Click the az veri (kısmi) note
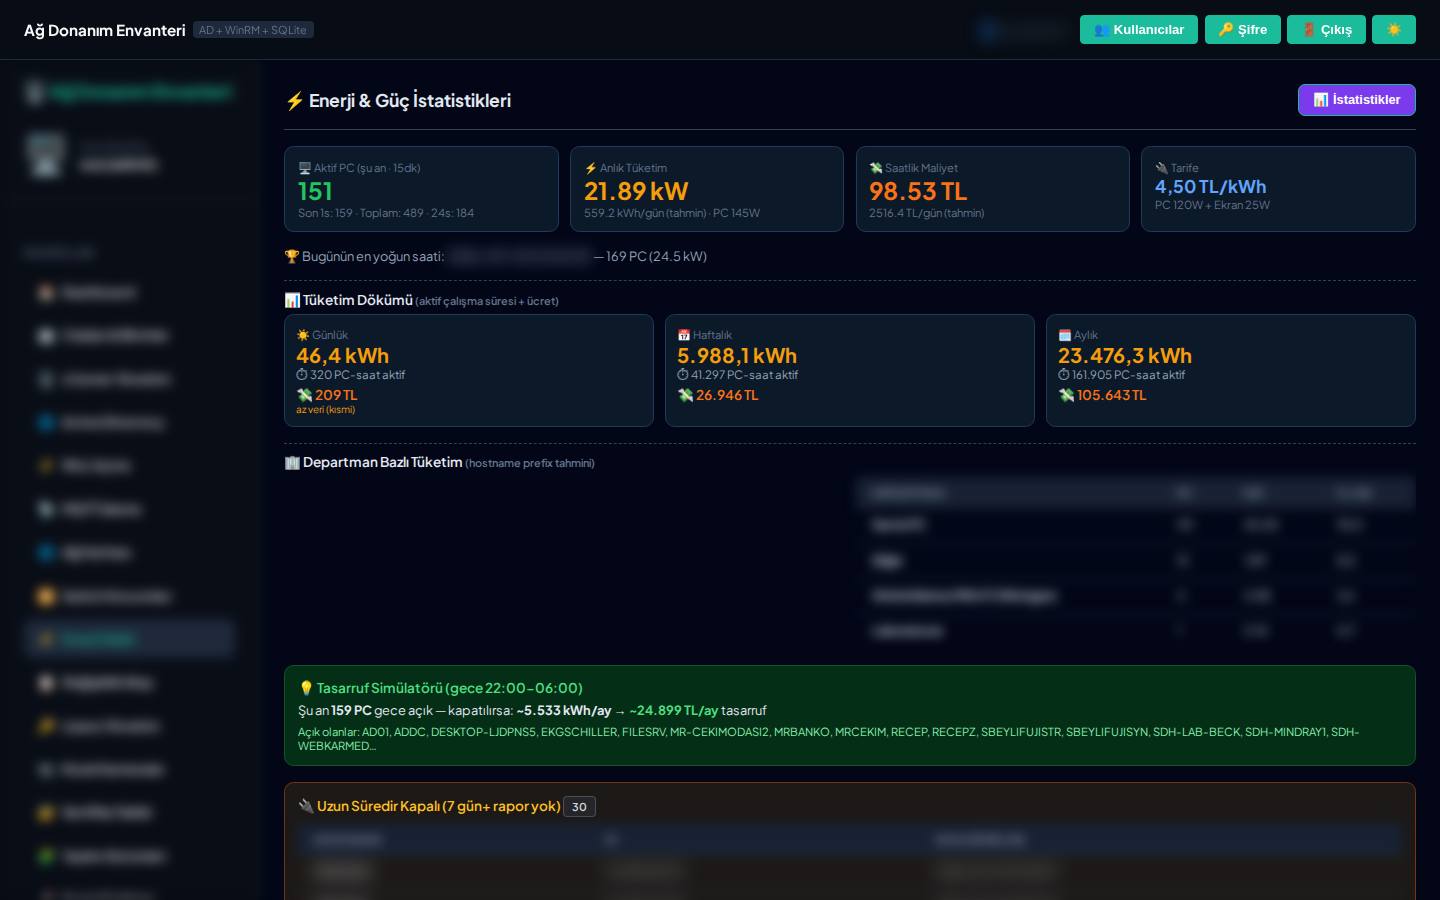Screen dimensions: 1440x900 [326, 409]
